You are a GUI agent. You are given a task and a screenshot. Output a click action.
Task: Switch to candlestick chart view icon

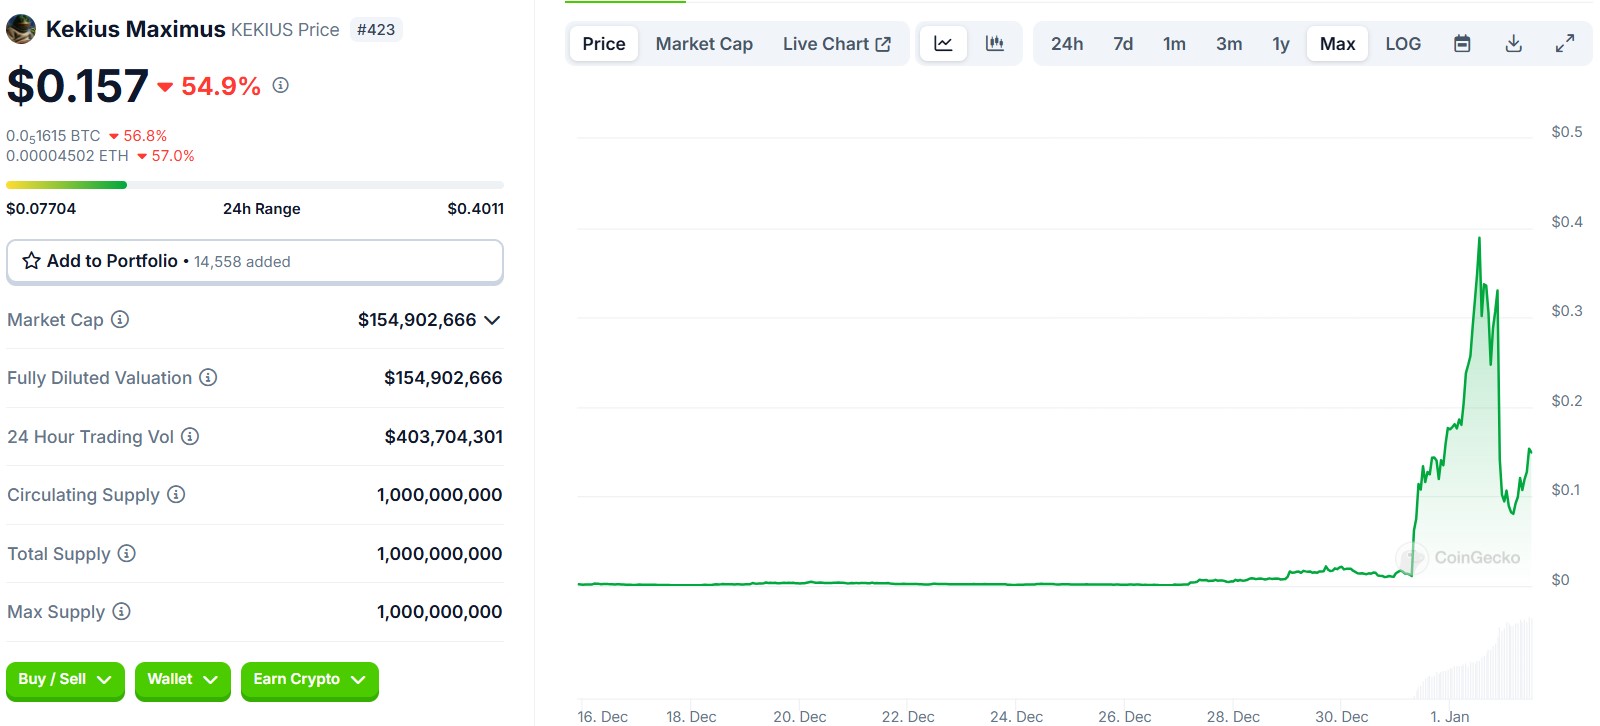pos(995,44)
